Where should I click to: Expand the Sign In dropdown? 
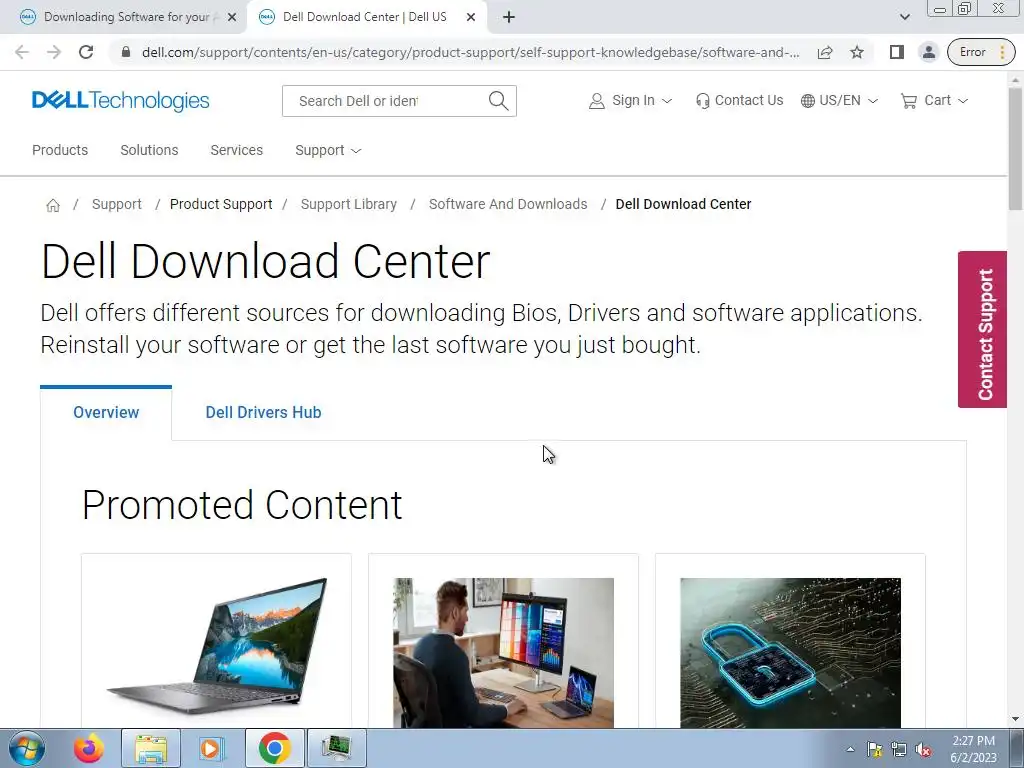[x=630, y=101]
